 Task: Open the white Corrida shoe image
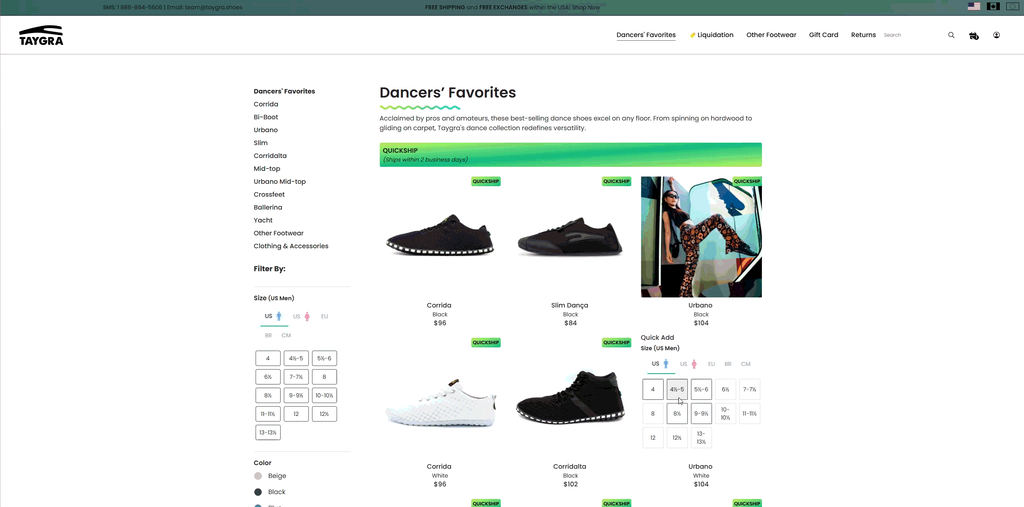click(x=440, y=399)
